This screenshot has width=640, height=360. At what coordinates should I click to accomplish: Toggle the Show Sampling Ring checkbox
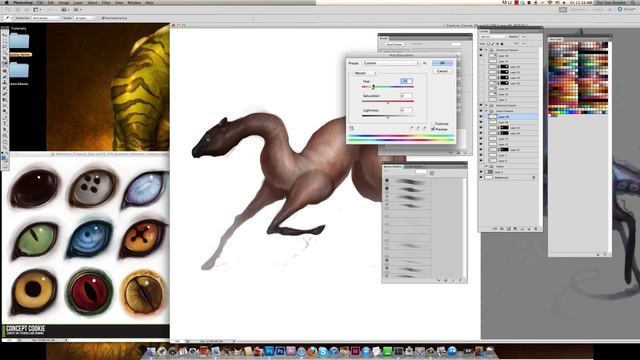[x=102, y=18]
